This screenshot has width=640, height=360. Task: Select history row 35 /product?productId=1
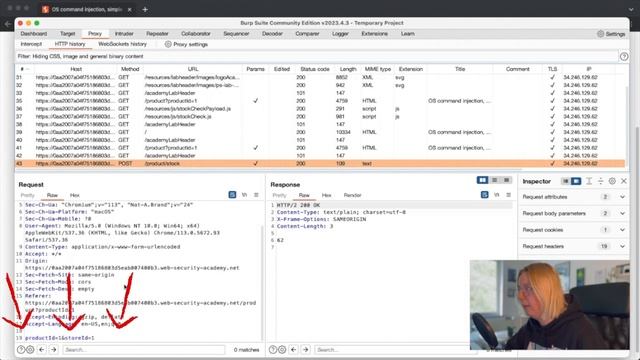point(320,101)
